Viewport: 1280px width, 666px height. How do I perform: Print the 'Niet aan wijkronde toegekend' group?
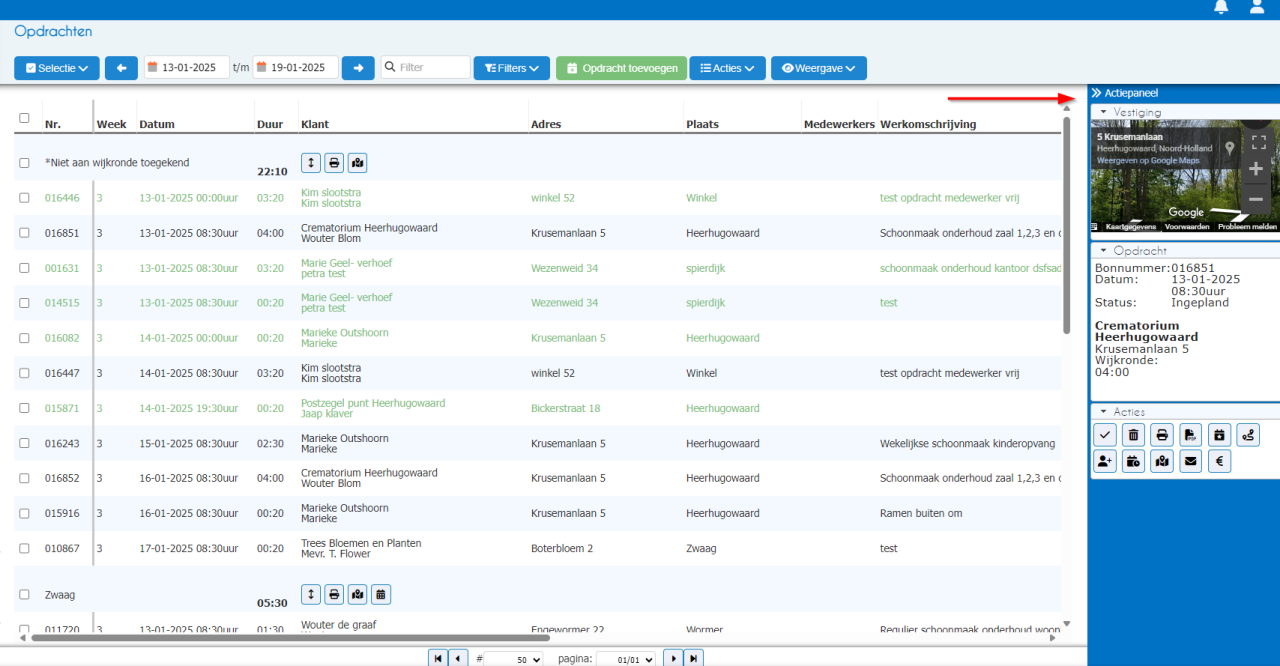coord(334,163)
